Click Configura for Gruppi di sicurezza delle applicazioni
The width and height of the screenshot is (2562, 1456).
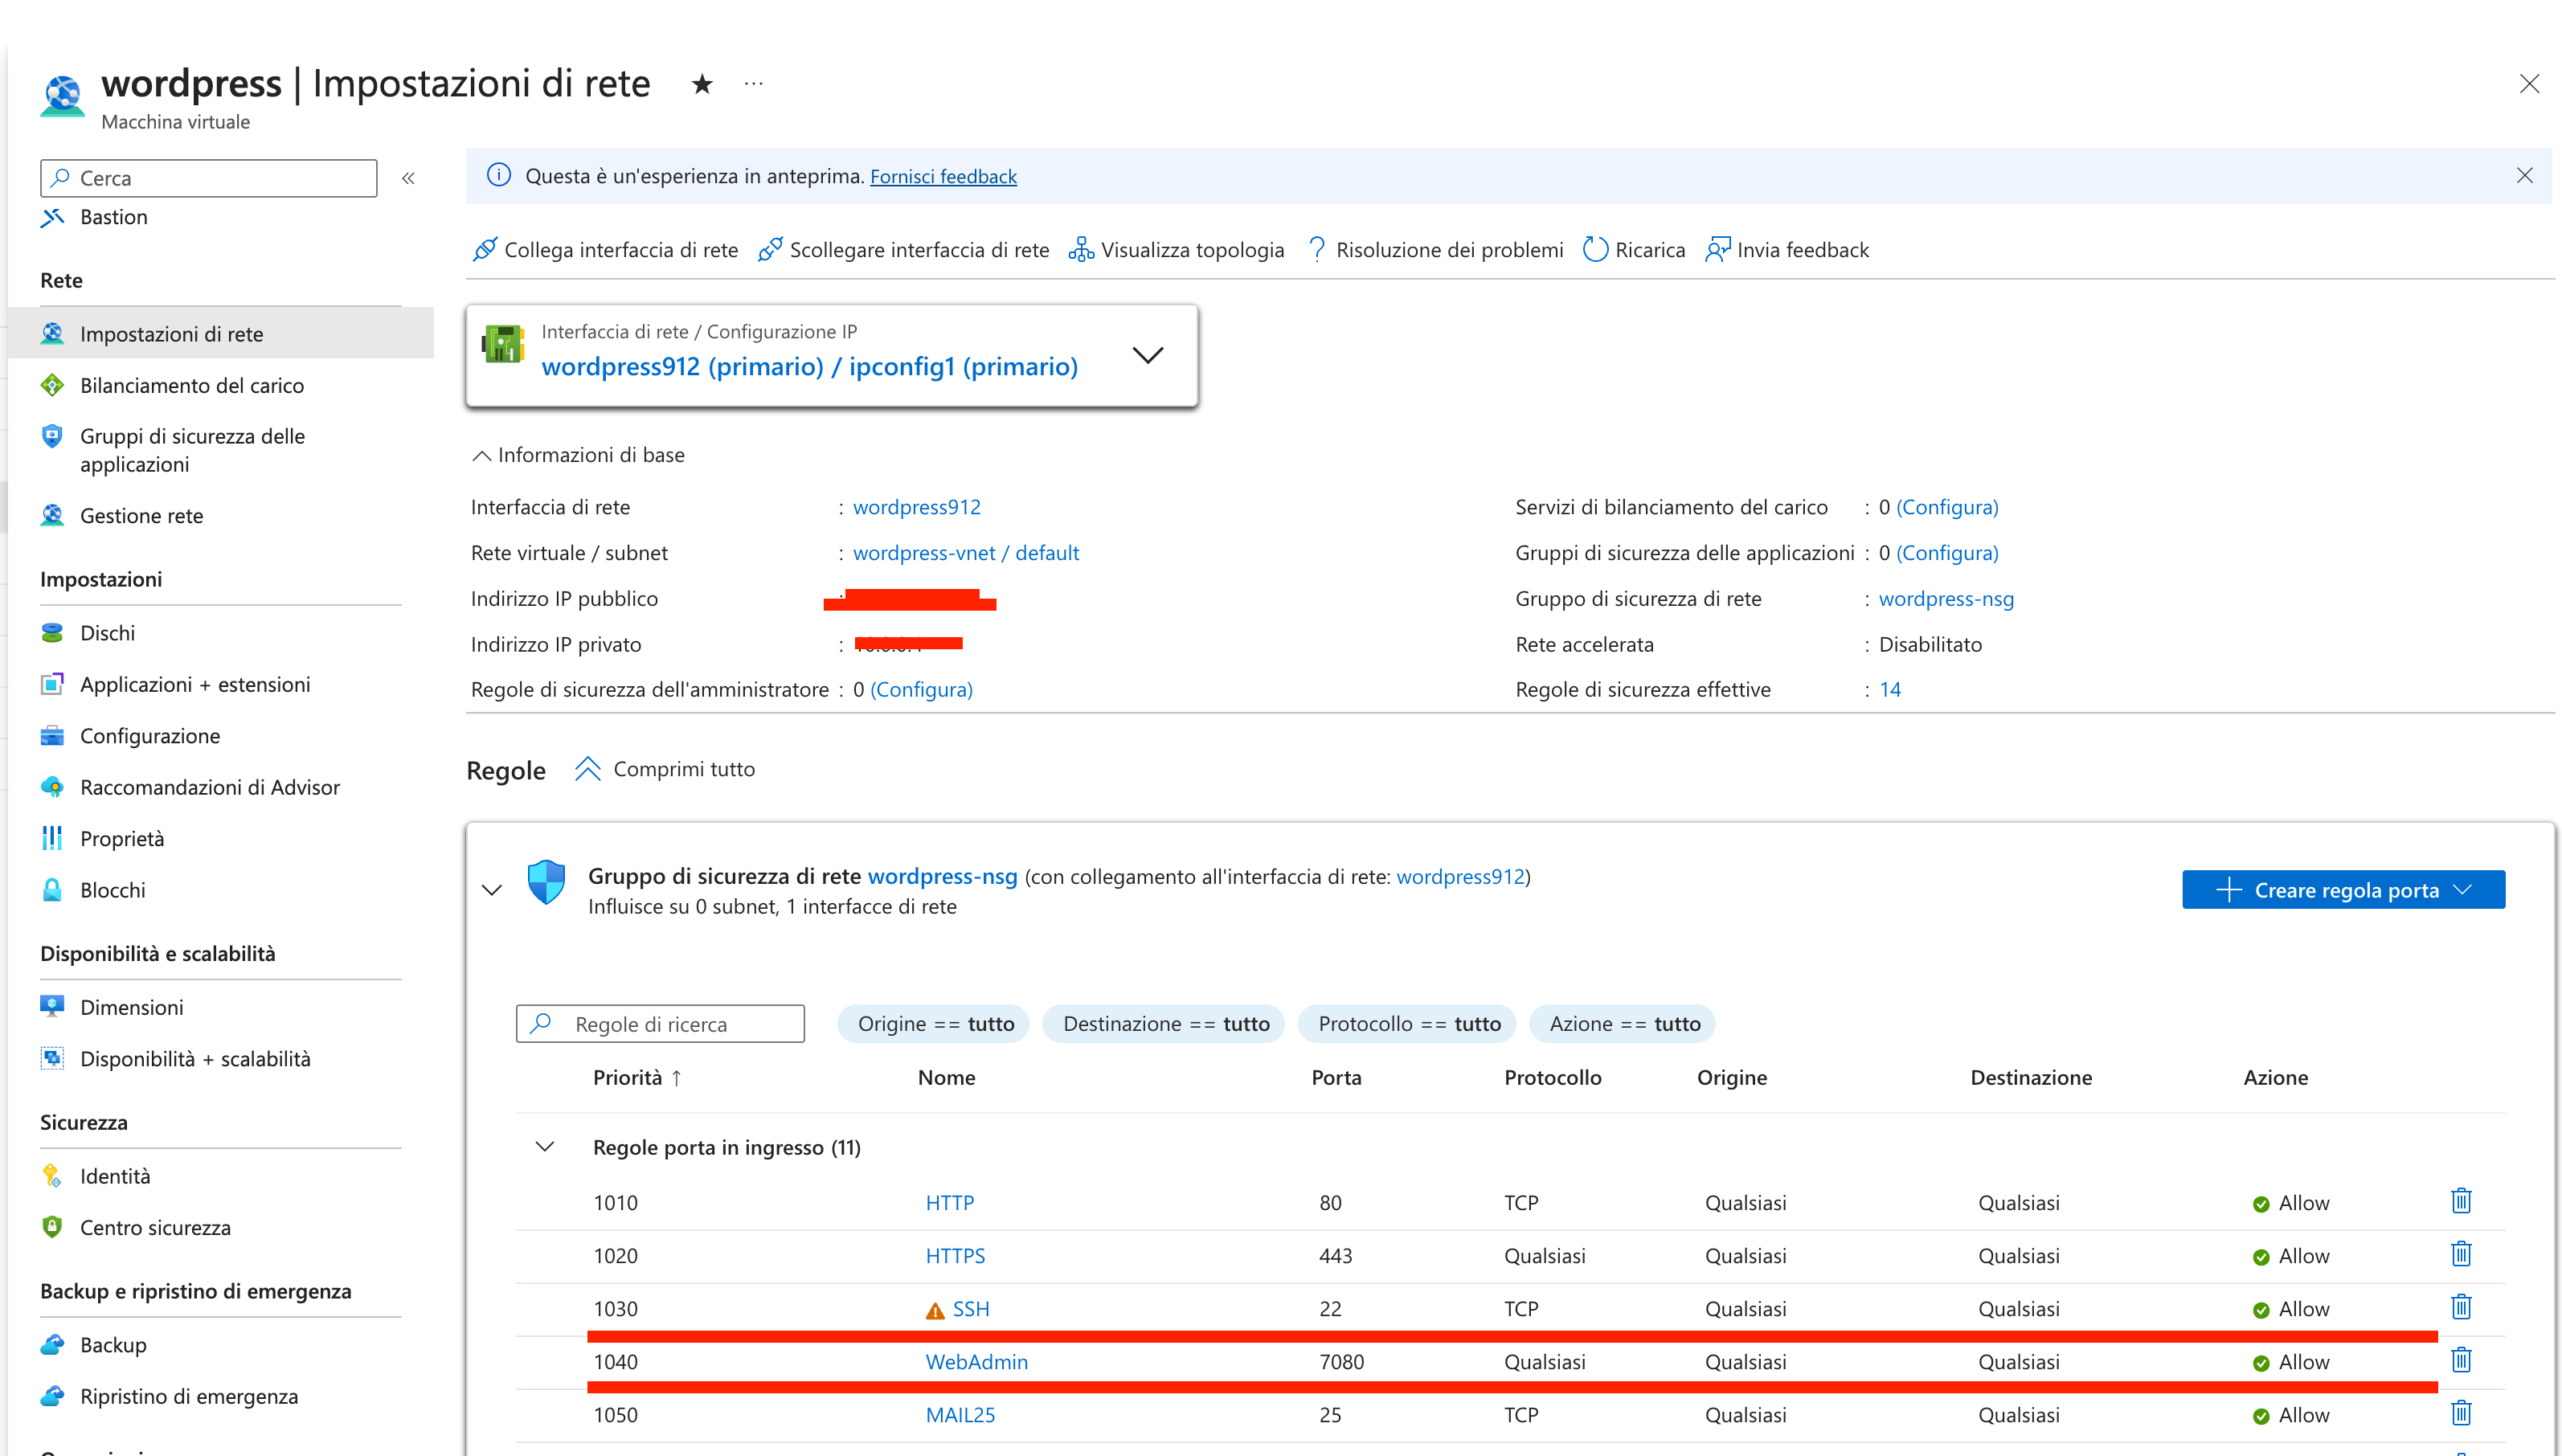(x=1947, y=553)
